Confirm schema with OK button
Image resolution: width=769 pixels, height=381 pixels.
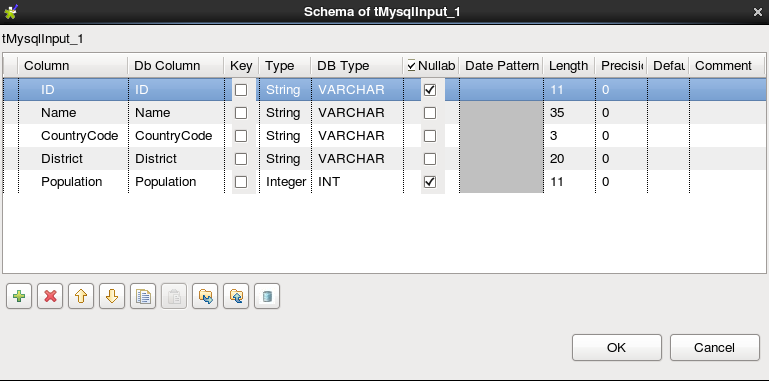pos(616,348)
